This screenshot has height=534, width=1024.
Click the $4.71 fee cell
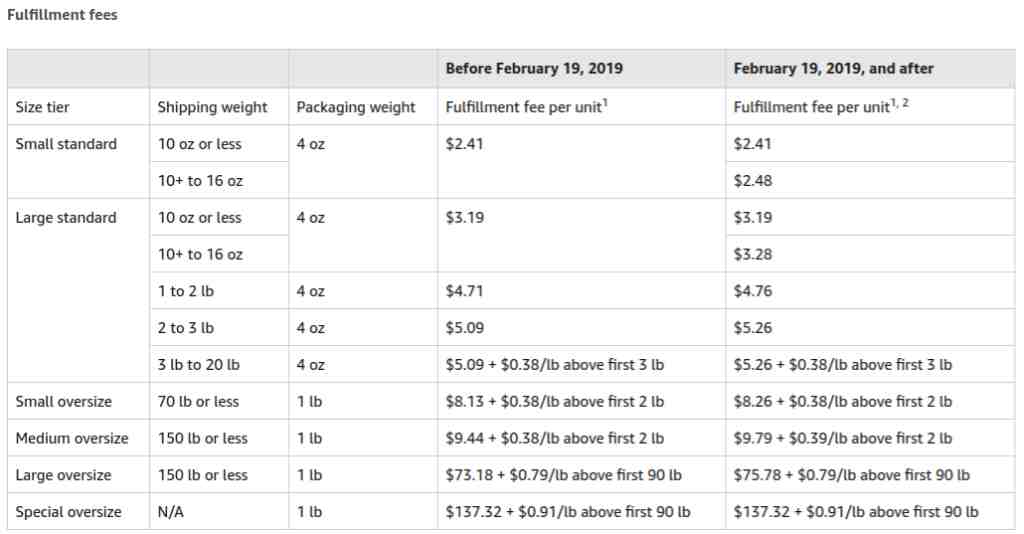tap(465, 291)
